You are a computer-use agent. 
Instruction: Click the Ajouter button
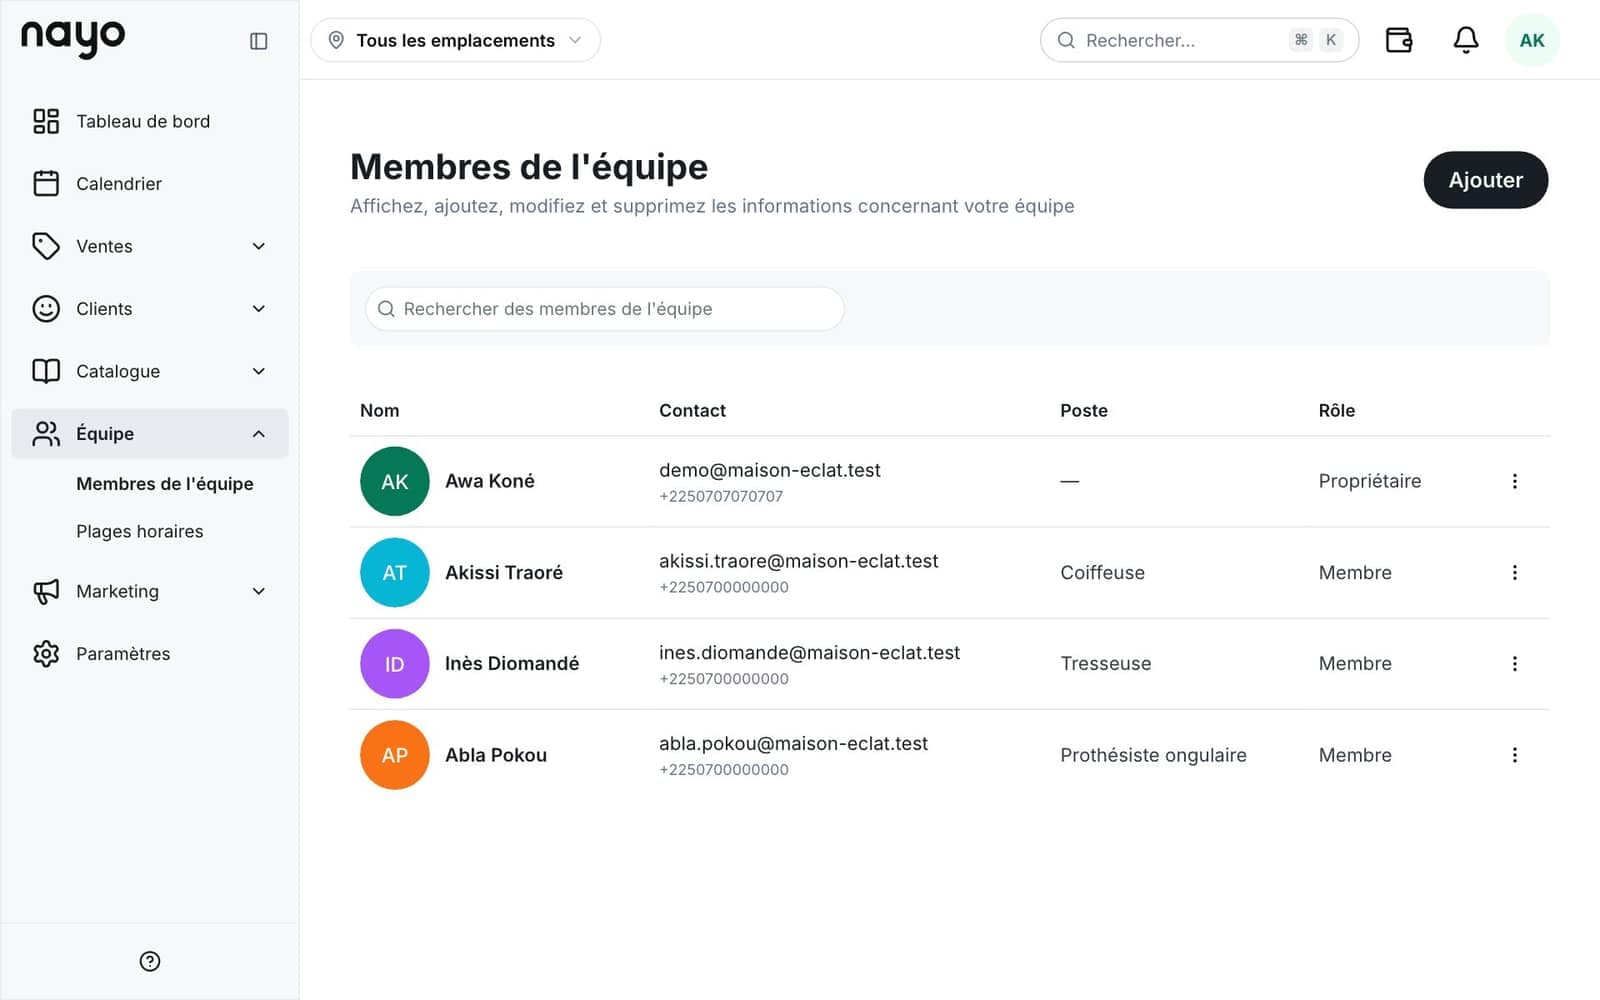click(x=1486, y=180)
